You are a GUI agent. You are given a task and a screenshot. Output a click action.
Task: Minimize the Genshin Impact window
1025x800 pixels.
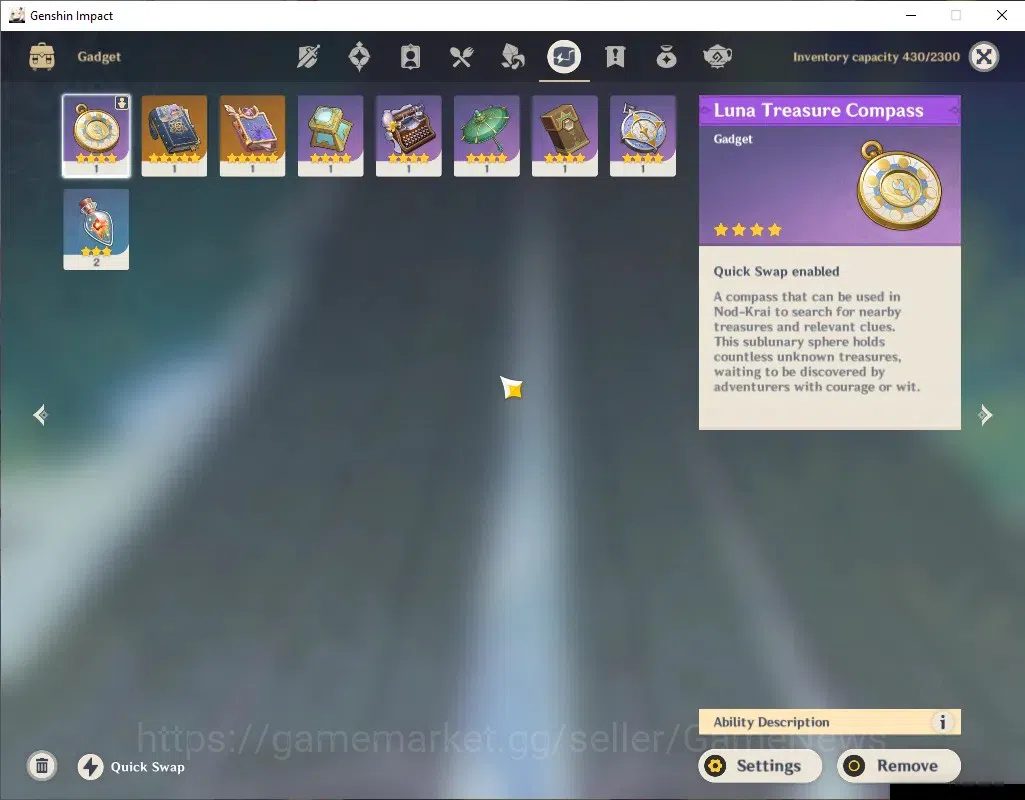(x=911, y=15)
